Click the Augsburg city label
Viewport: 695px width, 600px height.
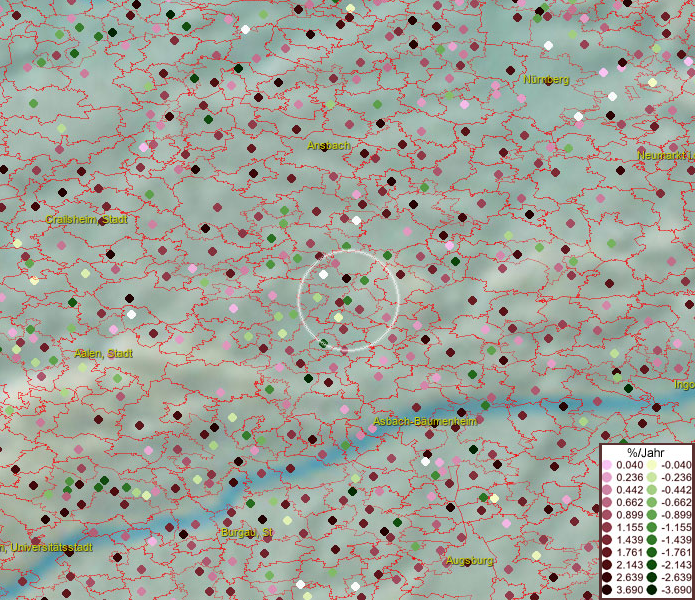[x=469, y=561]
